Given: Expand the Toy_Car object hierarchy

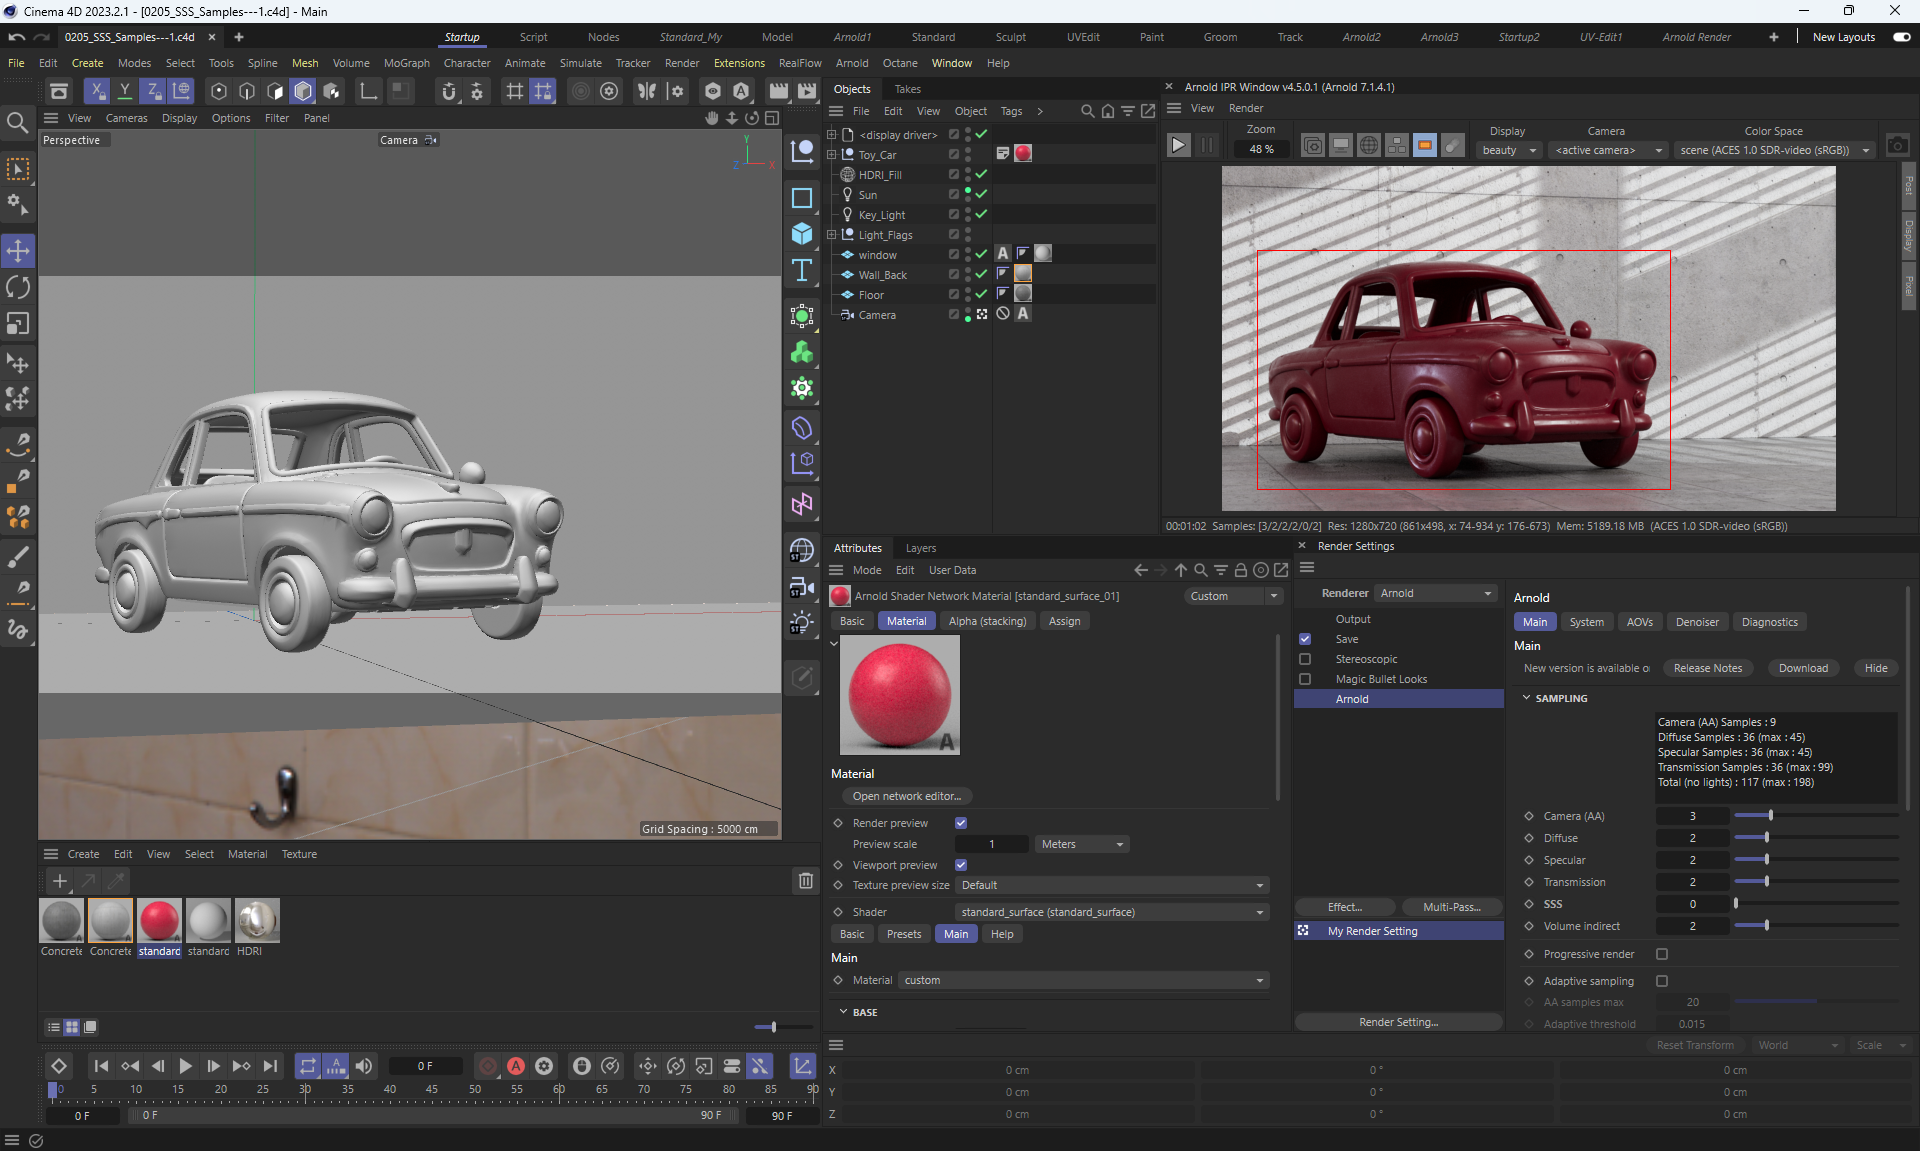Looking at the screenshot, I should point(832,155).
